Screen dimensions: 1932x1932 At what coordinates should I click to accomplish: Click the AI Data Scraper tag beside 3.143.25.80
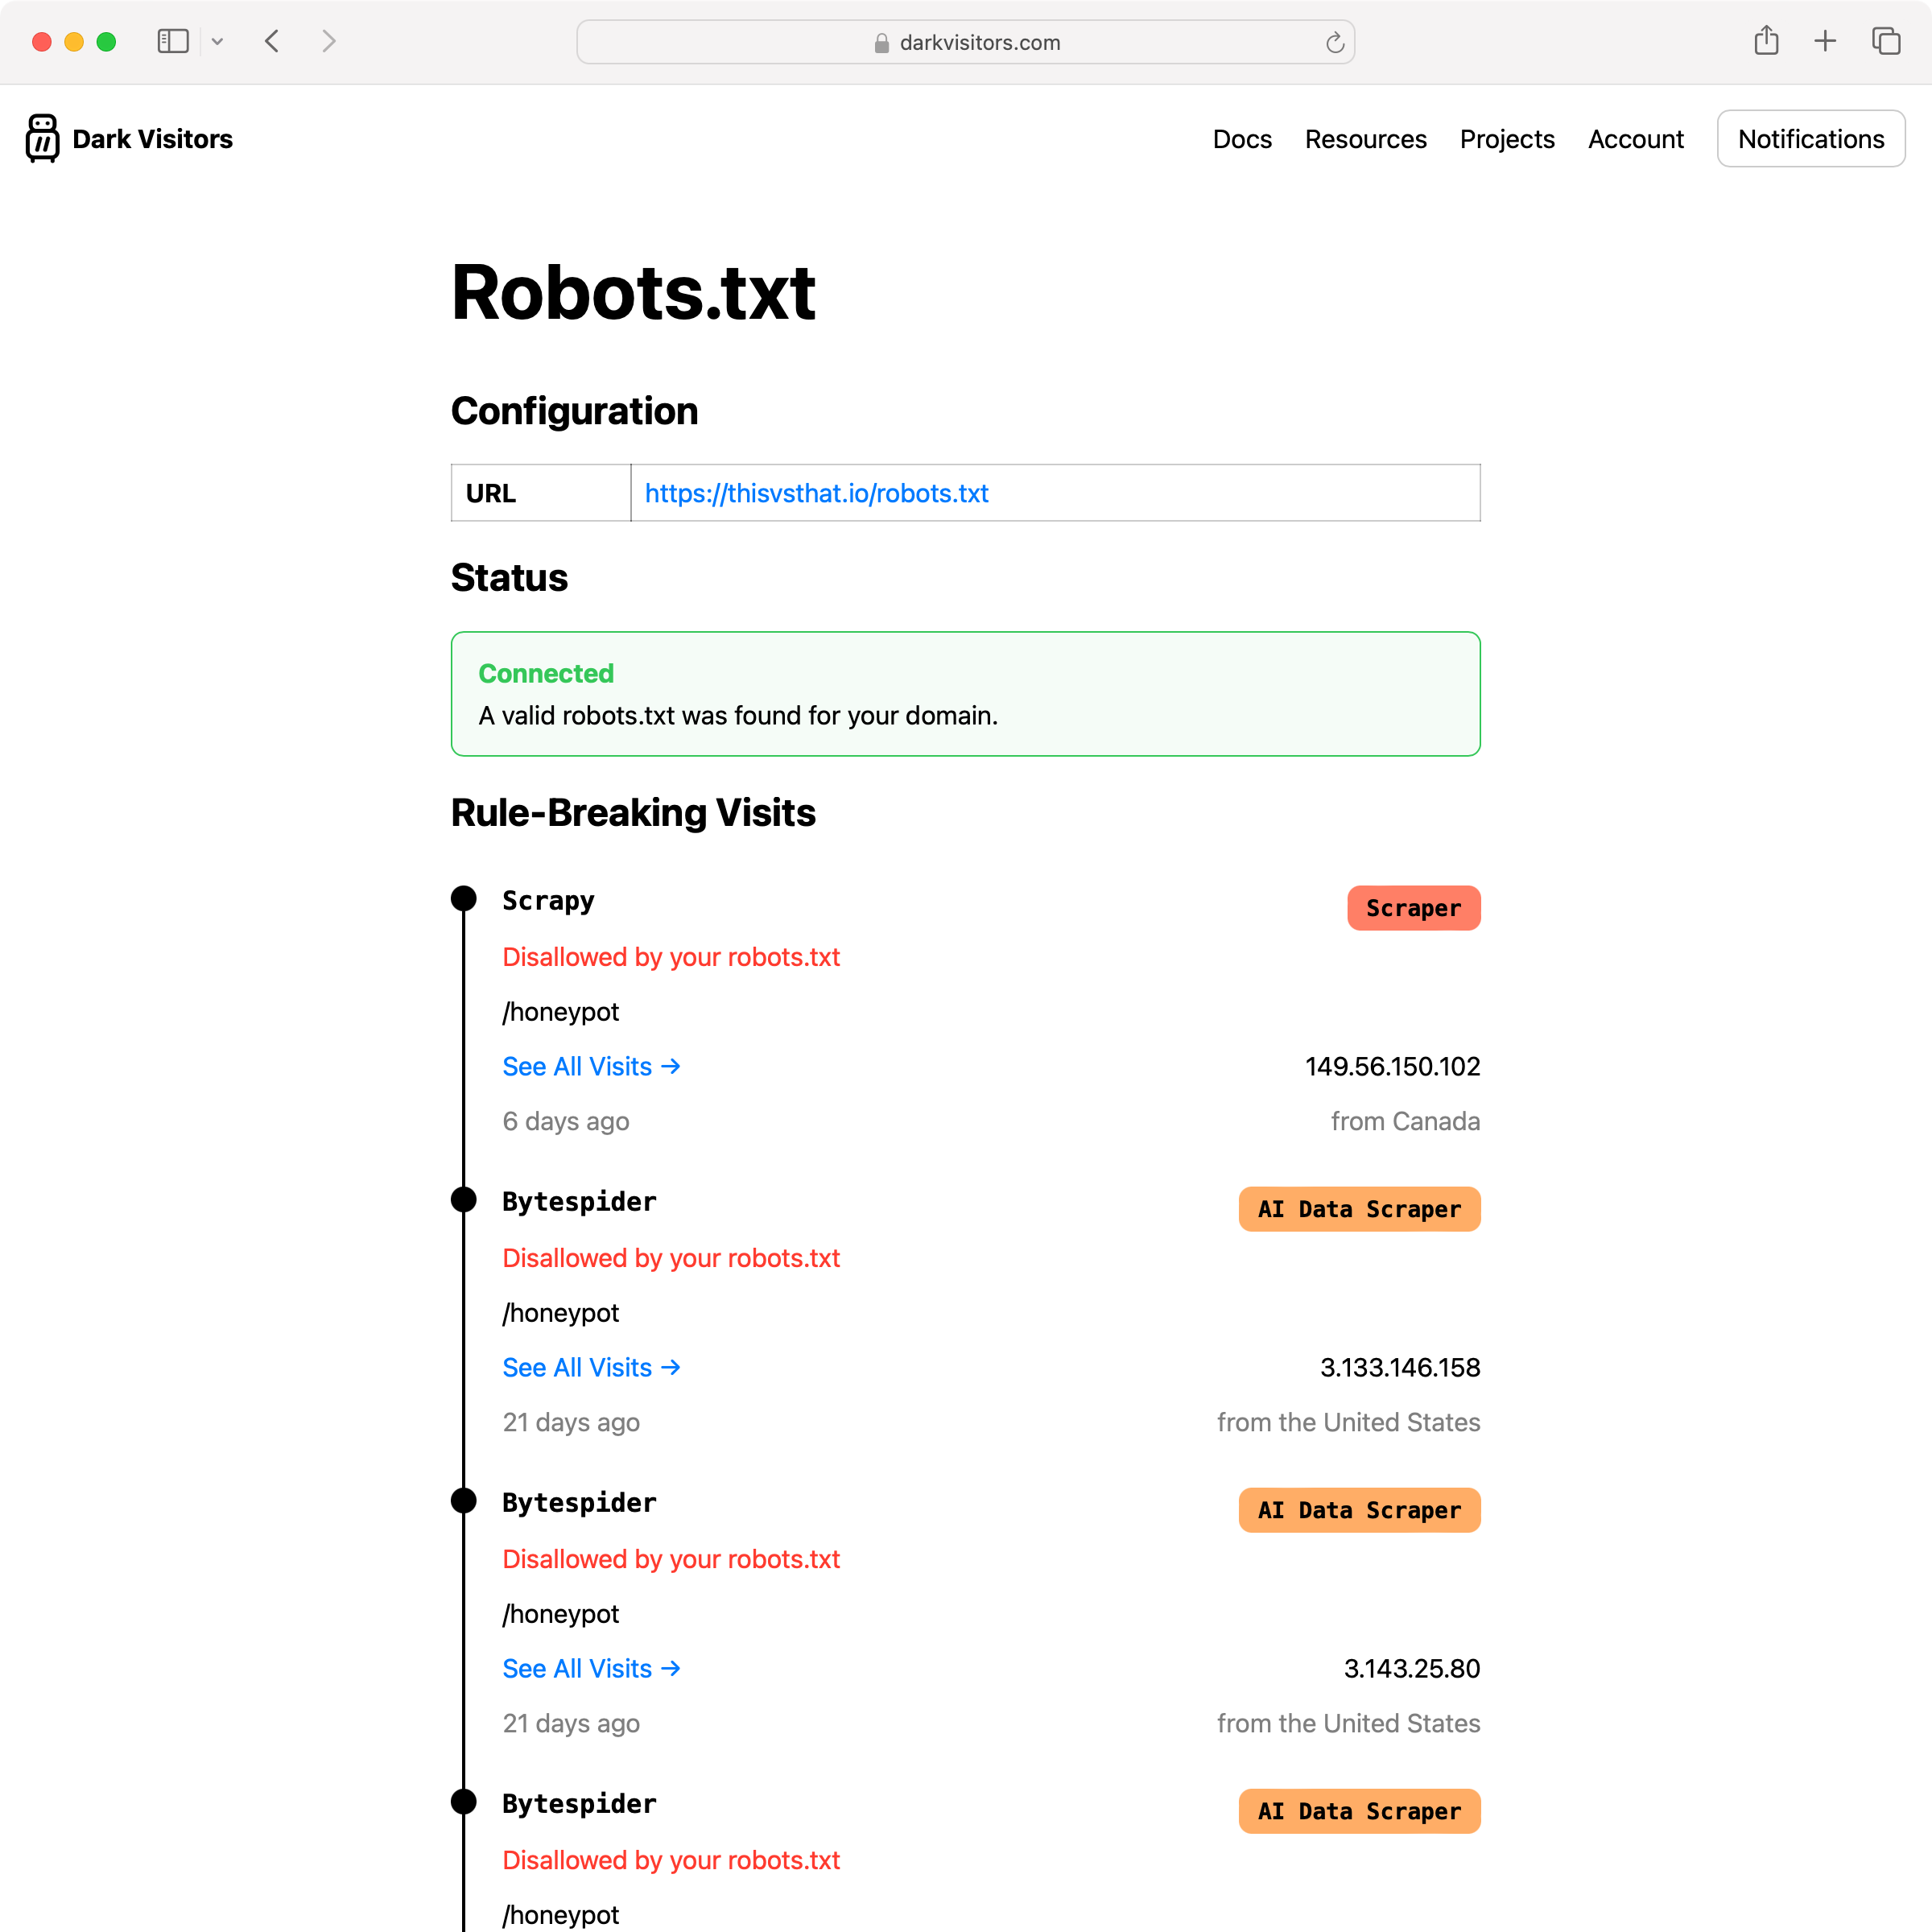(x=1359, y=1510)
